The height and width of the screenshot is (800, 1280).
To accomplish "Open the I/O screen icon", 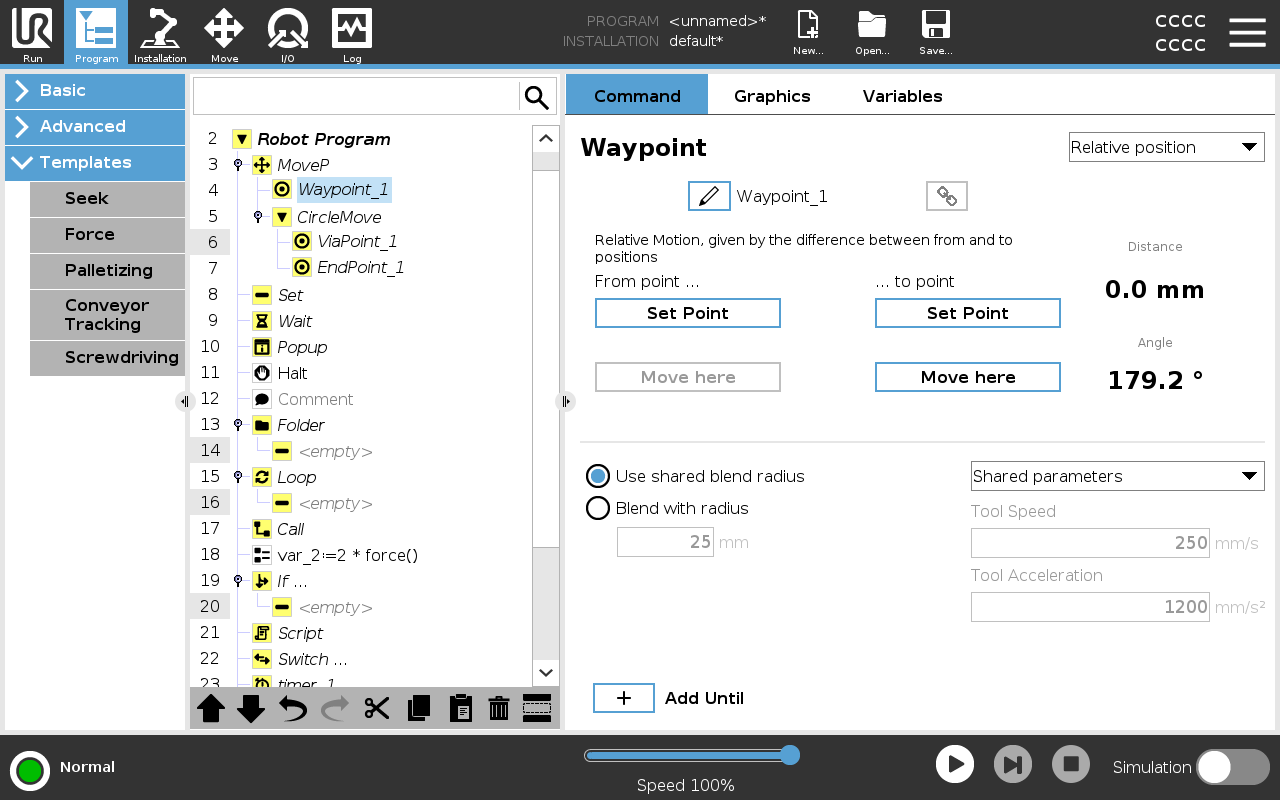I will 288,33.
